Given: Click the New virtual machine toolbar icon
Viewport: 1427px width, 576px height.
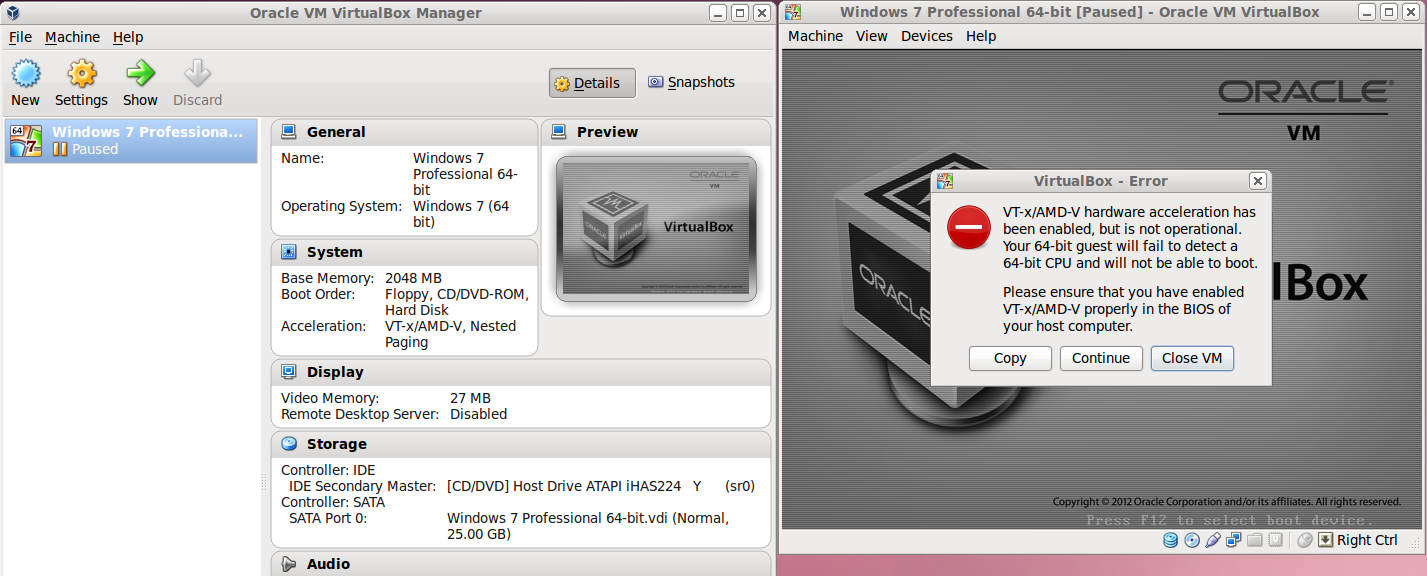Looking at the screenshot, I should (x=25, y=73).
